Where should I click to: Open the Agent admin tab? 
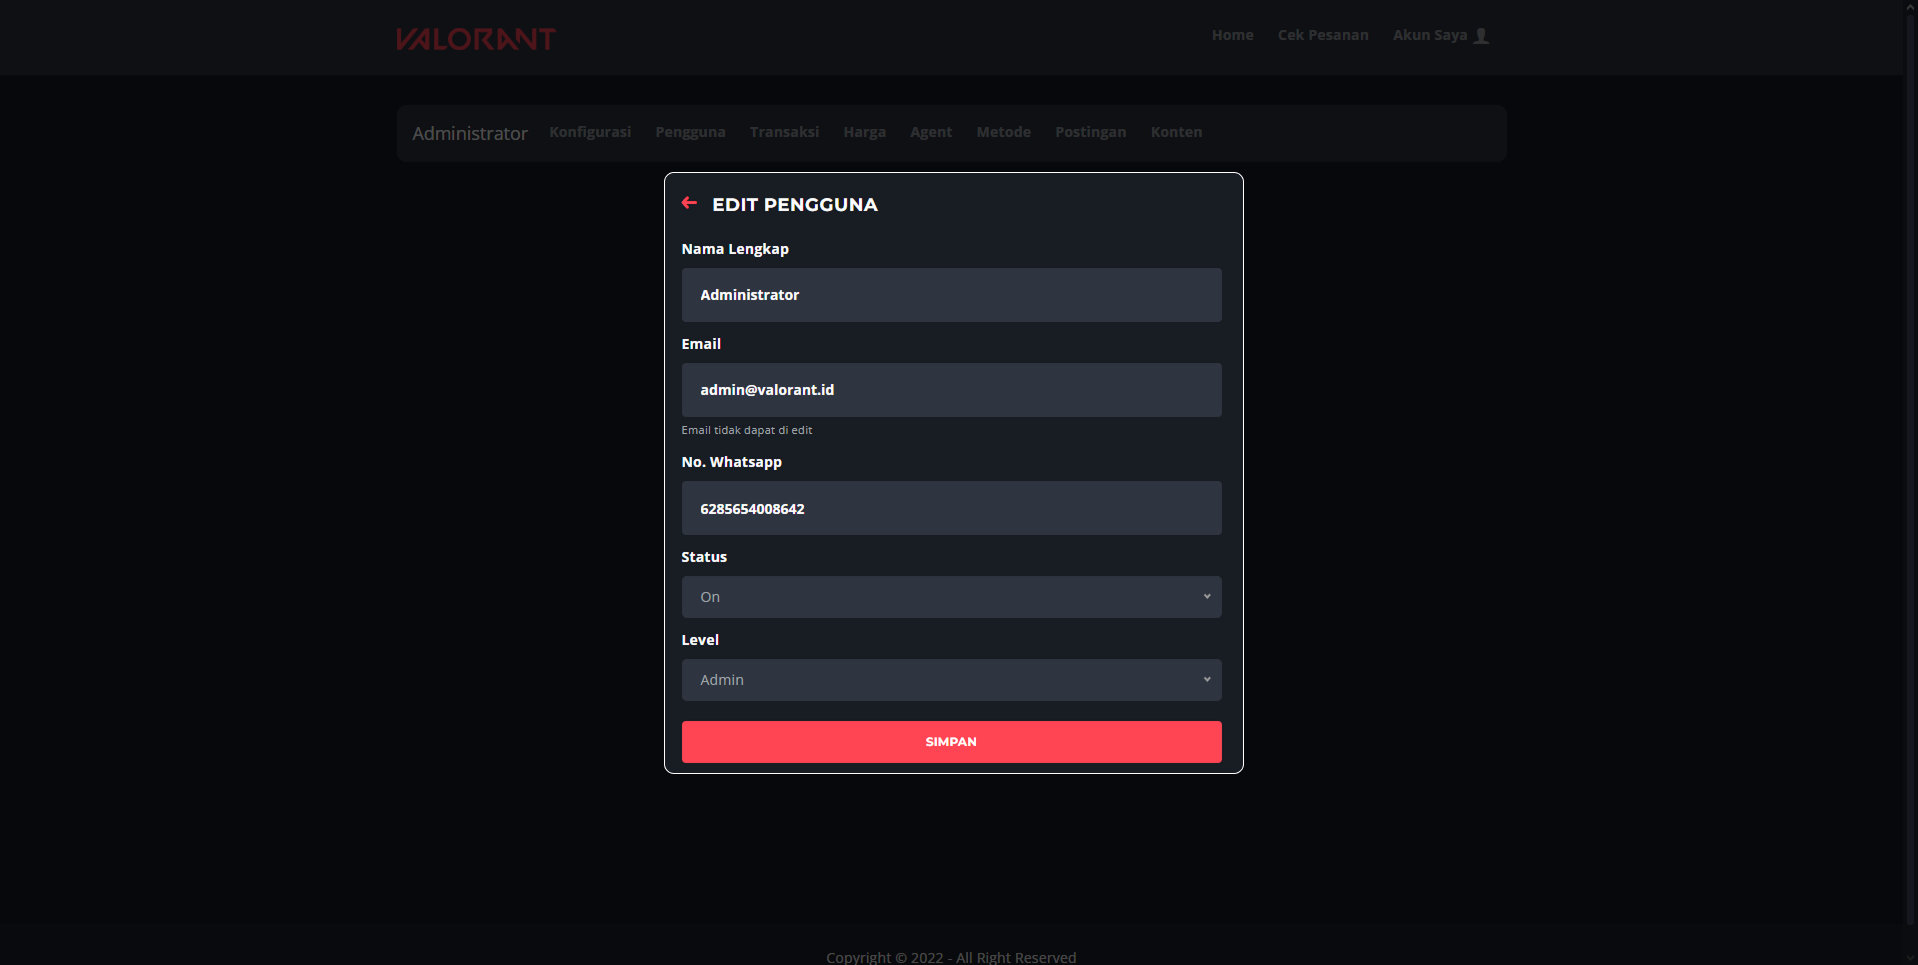pyautogui.click(x=931, y=132)
